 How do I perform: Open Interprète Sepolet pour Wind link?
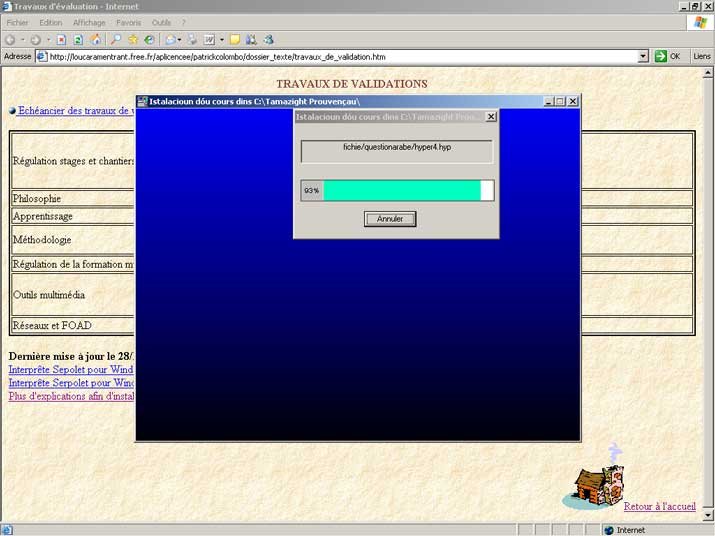[71, 369]
